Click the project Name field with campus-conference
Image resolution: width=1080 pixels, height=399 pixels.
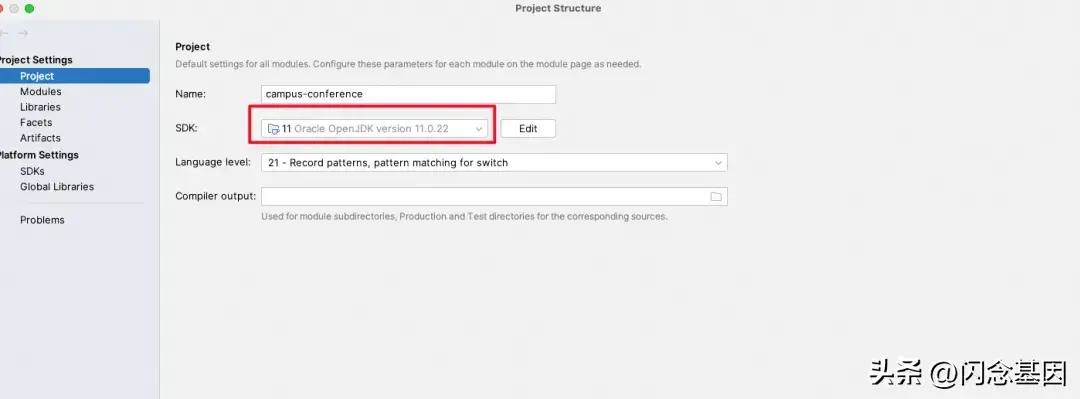tap(408, 94)
